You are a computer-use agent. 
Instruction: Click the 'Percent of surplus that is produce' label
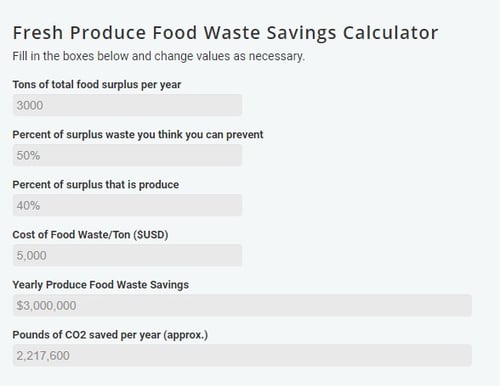(x=96, y=185)
